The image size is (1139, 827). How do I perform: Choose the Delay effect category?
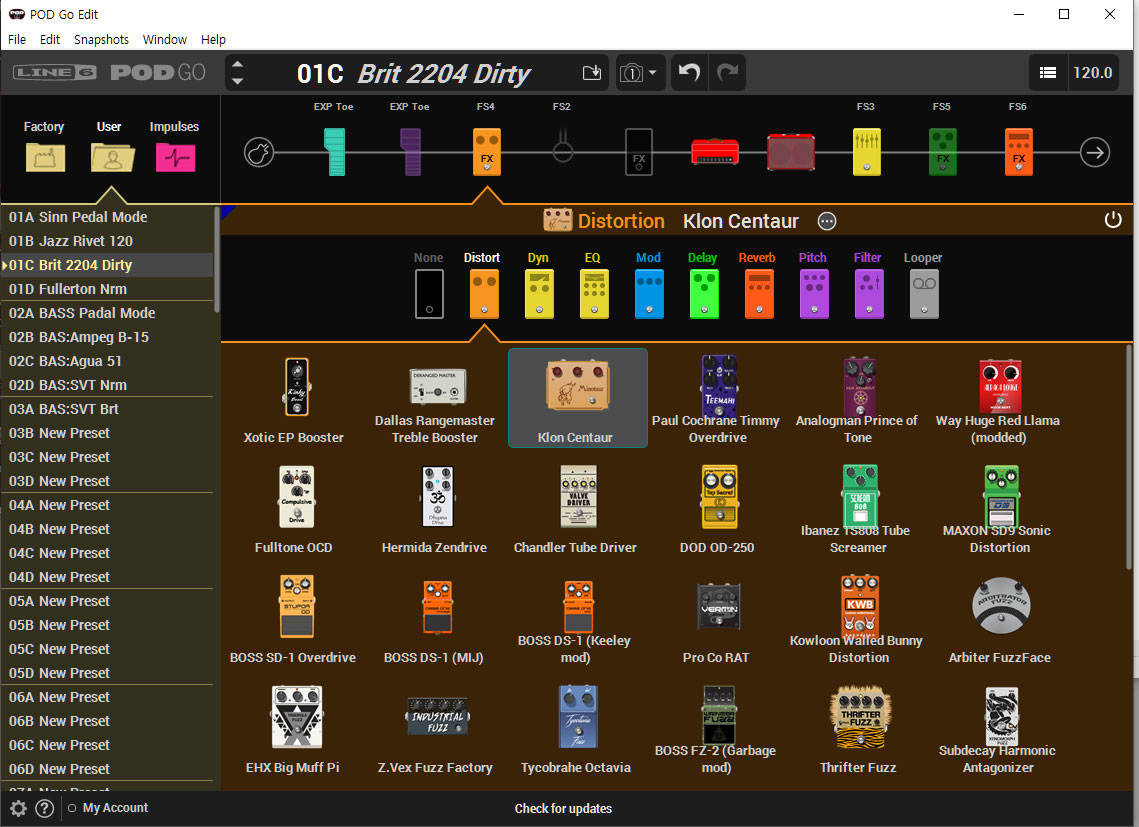pyautogui.click(x=703, y=285)
